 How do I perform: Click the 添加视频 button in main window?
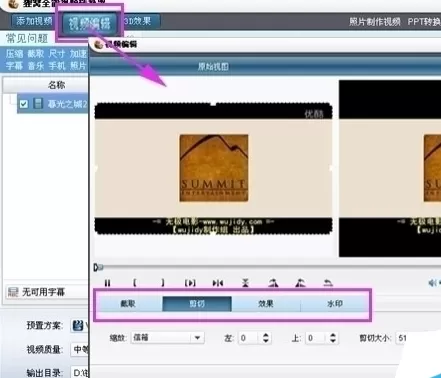pyautogui.click(x=34, y=21)
